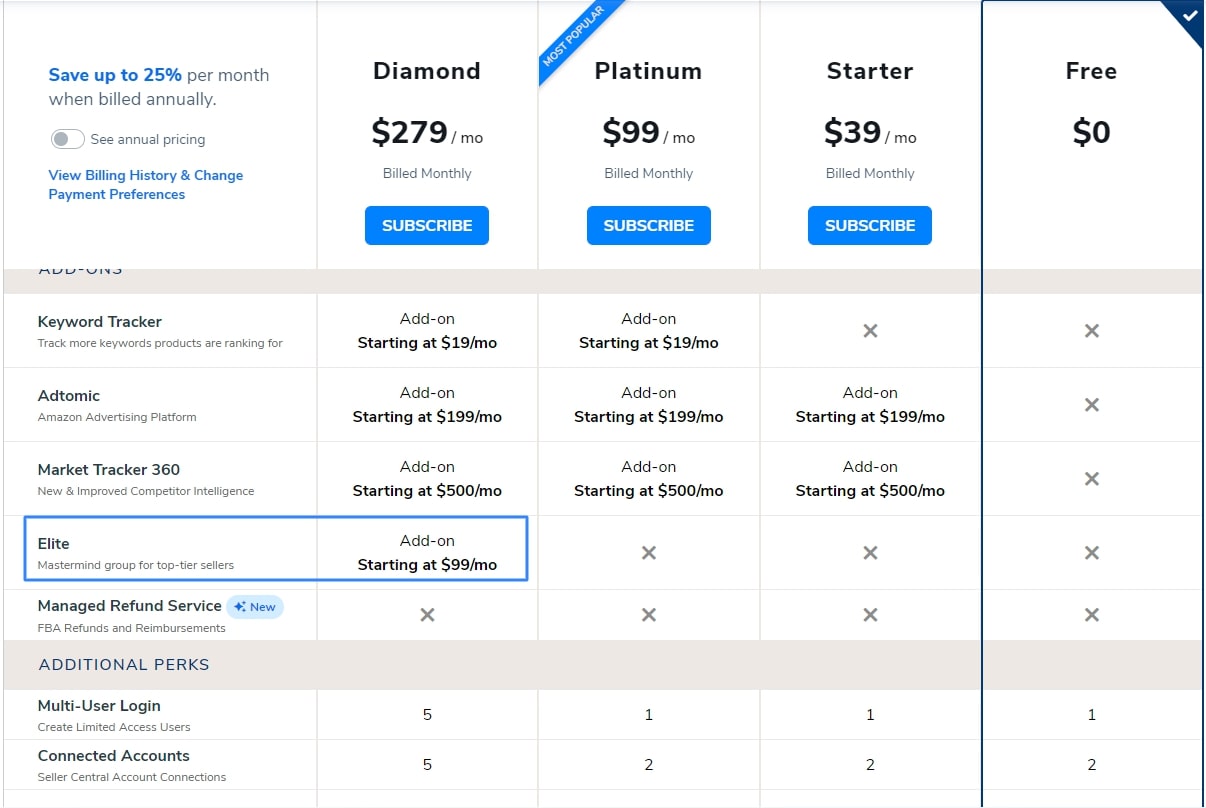Click the $279/mo Diamond price
The image size is (1206, 808).
point(427,132)
